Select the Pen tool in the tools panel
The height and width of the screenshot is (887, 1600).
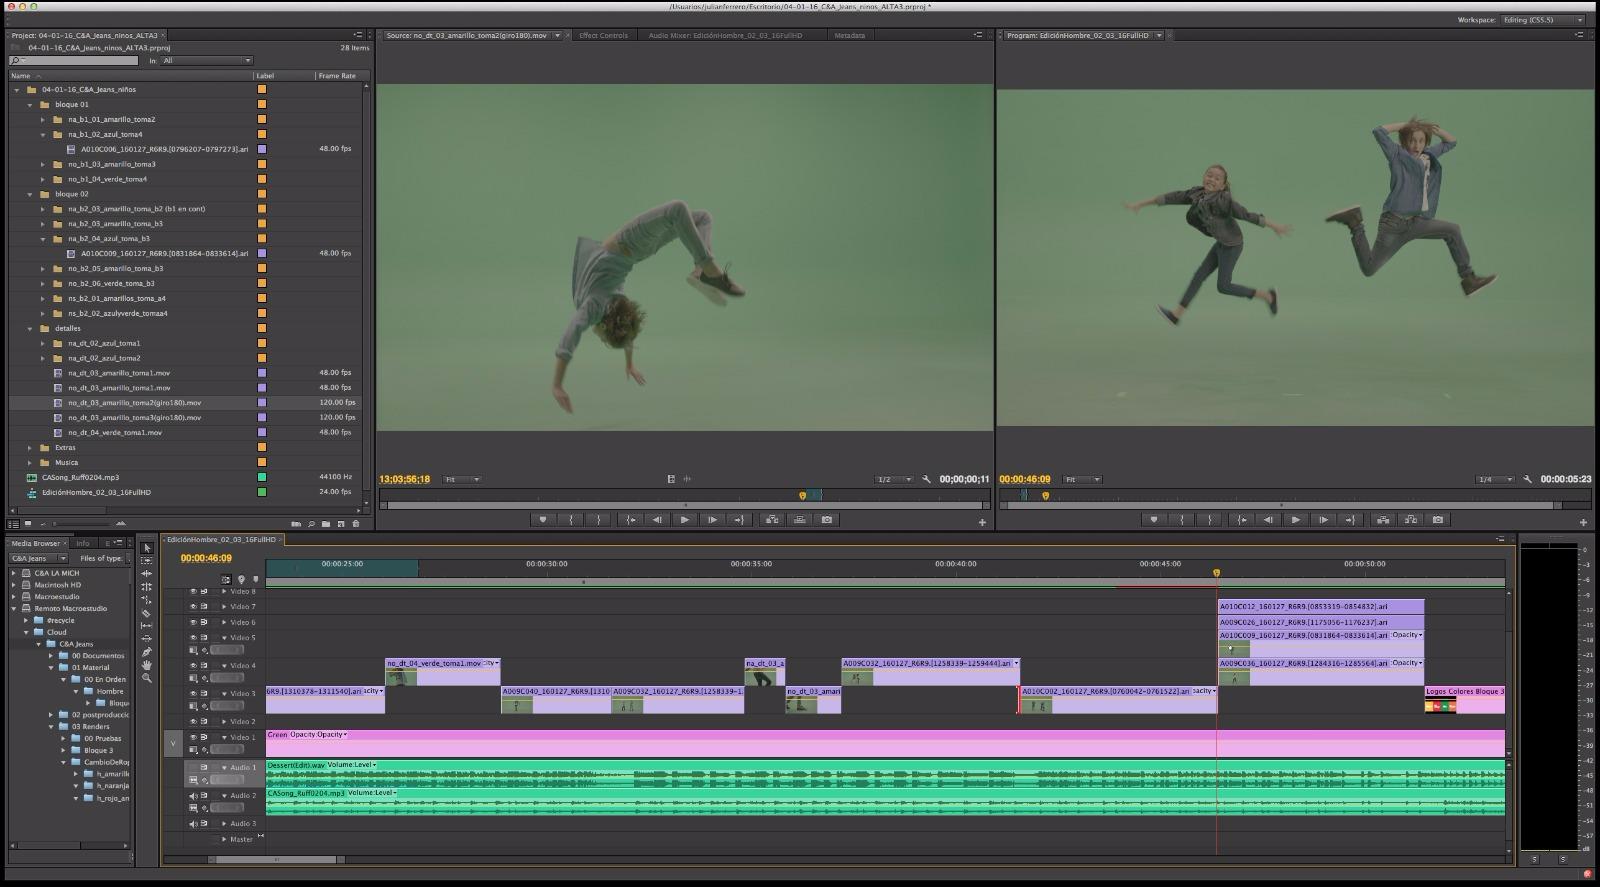tap(147, 652)
